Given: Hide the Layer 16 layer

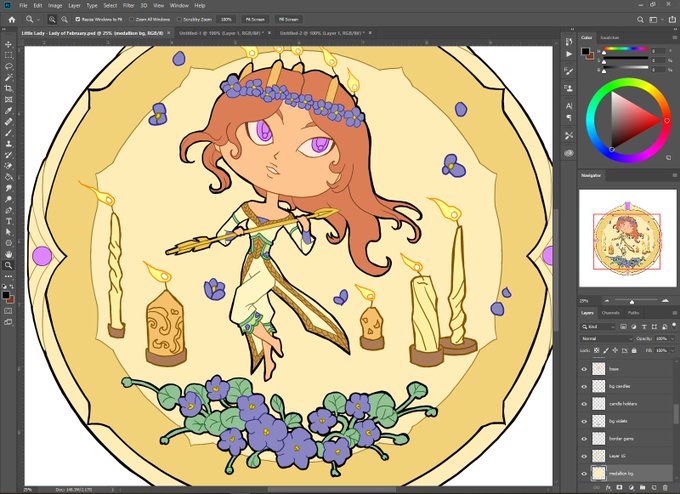Looking at the screenshot, I should click(584, 456).
